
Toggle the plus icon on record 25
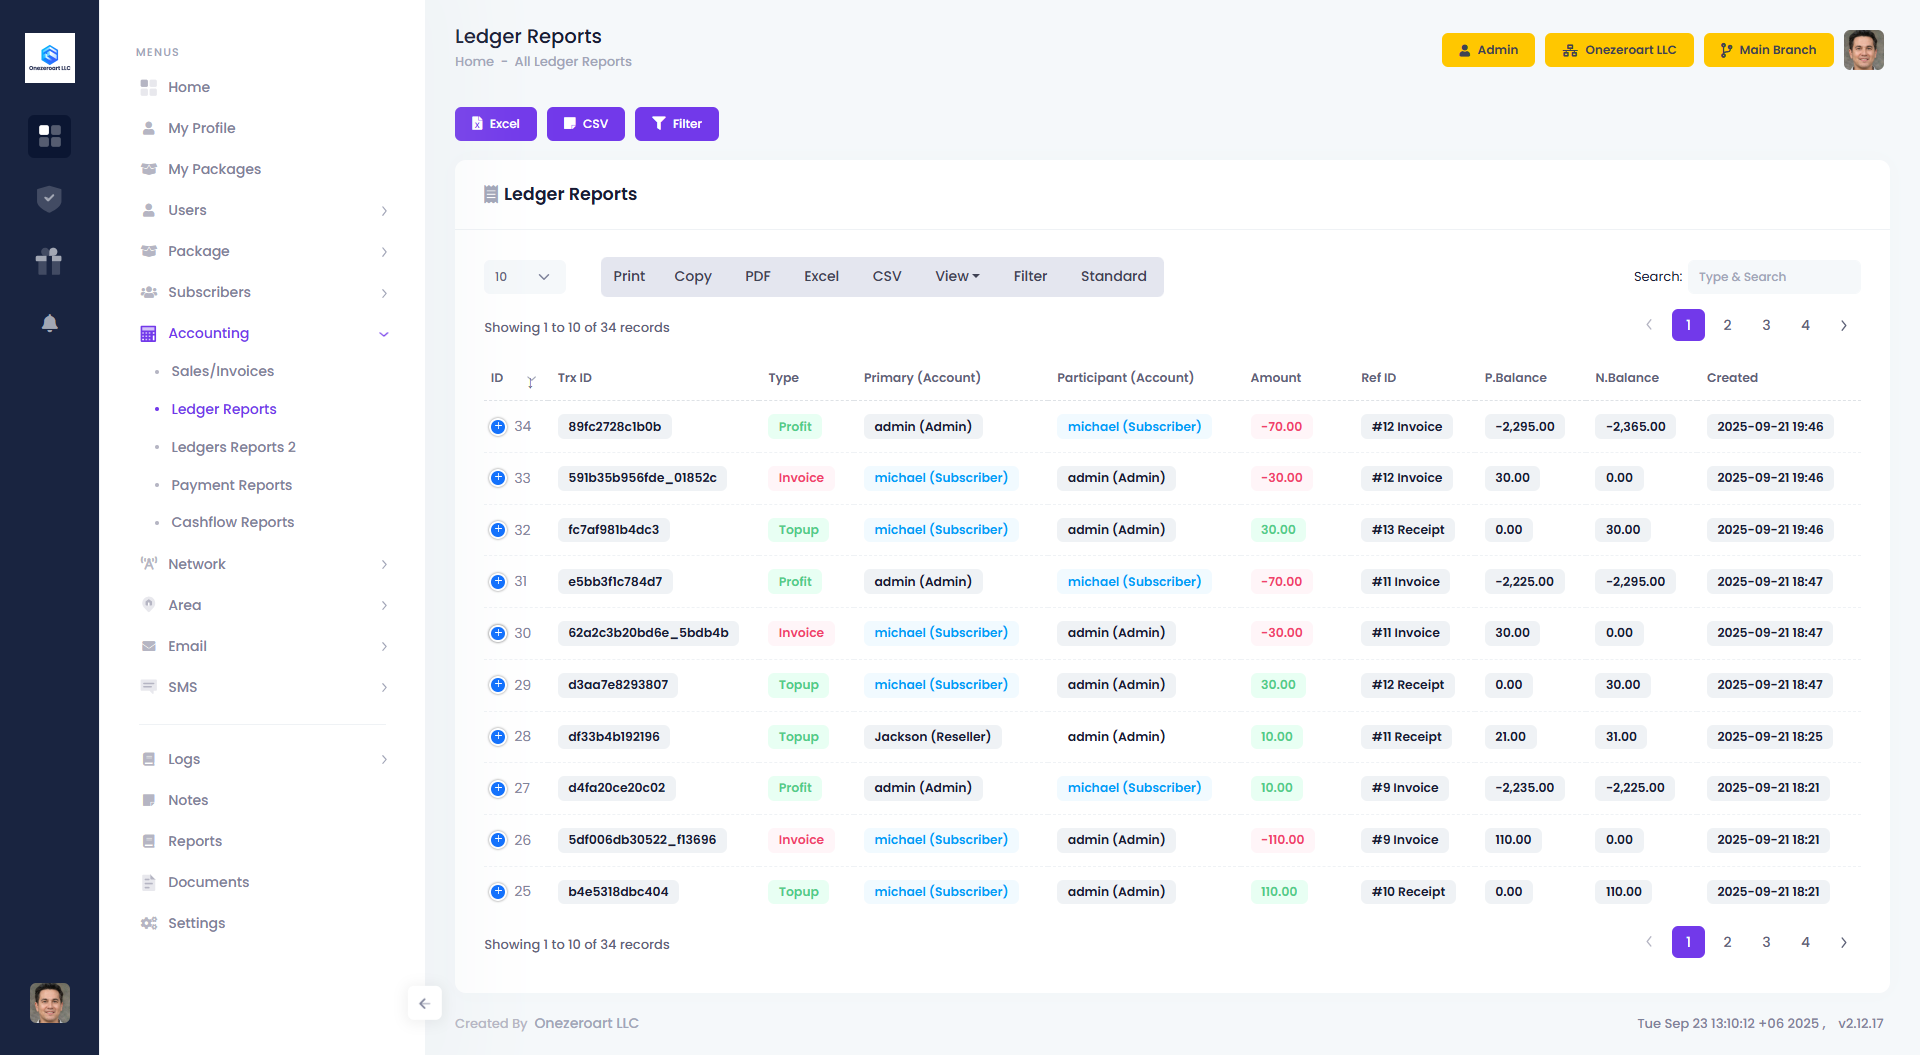point(498,892)
